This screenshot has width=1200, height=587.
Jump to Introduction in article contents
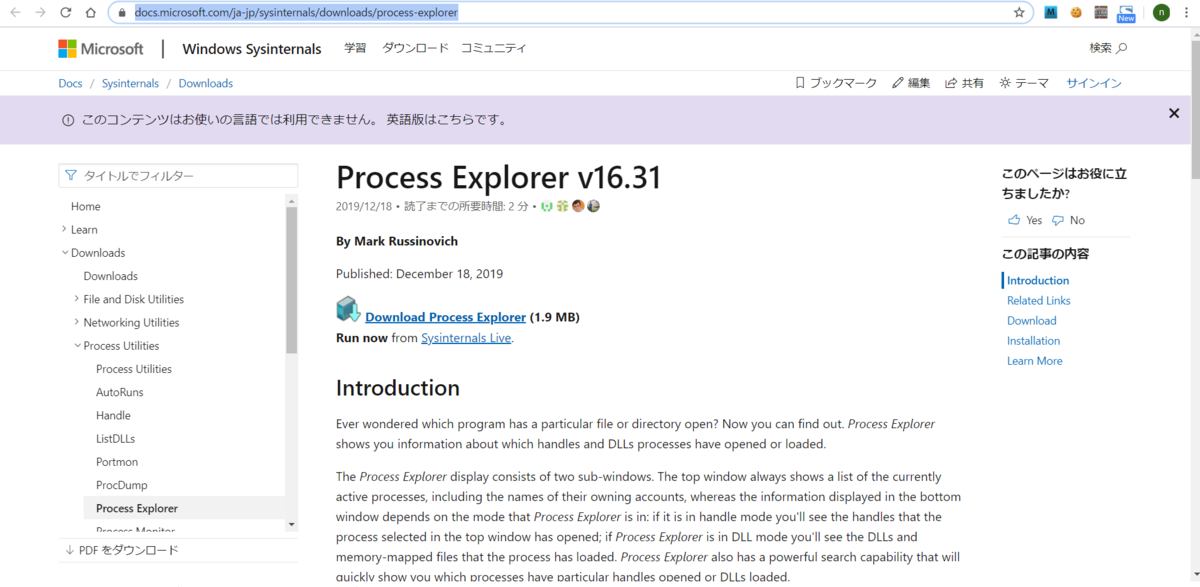[1038, 281]
